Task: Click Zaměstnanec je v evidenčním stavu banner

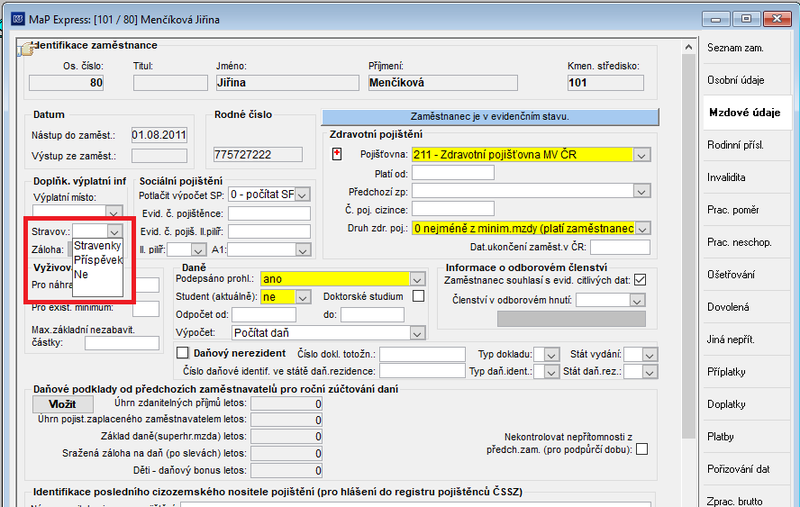Action: [x=490, y=117]
